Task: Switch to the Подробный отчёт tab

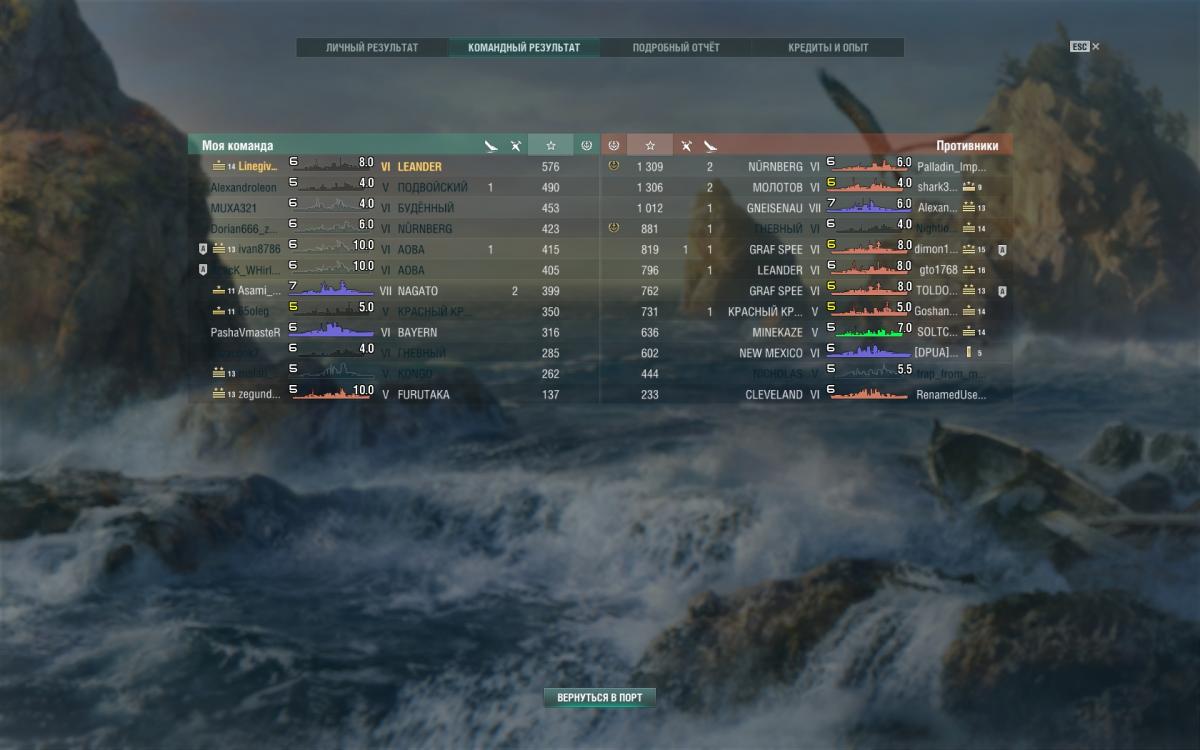Action: pos(676,47)
